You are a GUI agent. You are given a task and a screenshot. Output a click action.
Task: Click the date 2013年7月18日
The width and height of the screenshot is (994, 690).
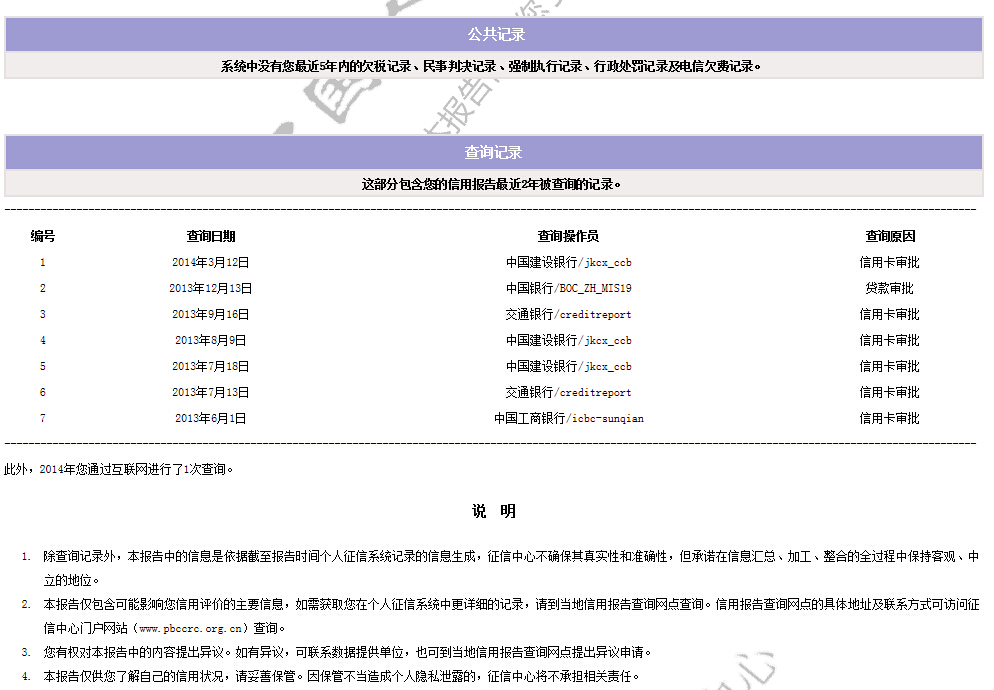tap(210, 366)
